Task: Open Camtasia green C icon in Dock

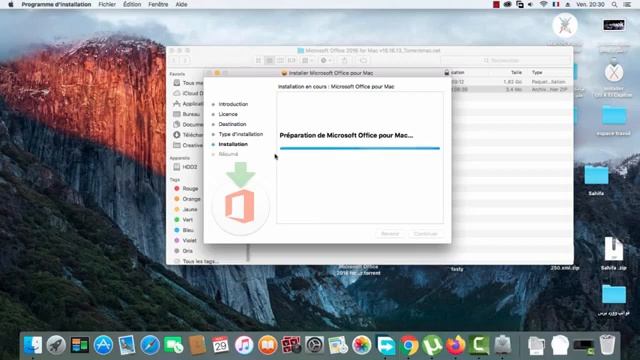Action: point(479,345)
